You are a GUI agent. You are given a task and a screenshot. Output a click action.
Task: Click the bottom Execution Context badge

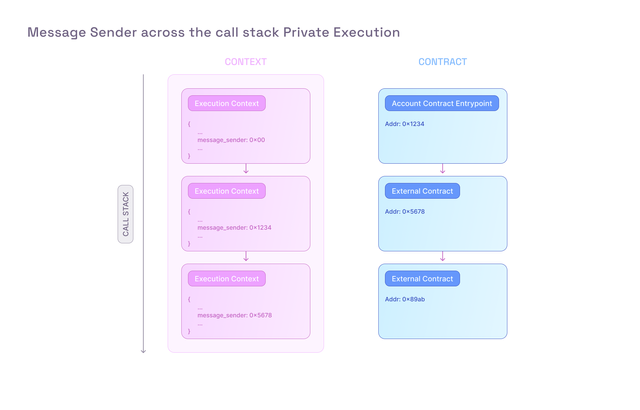227,279
